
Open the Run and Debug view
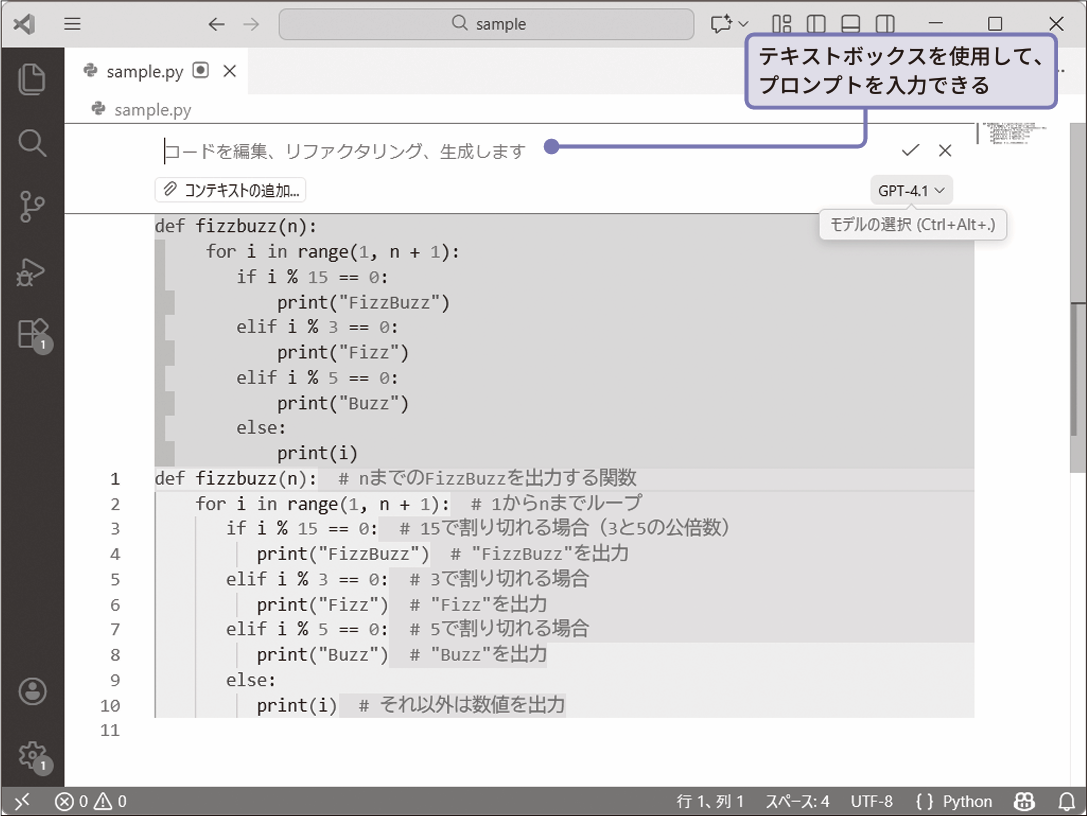[x=32, y=272]
